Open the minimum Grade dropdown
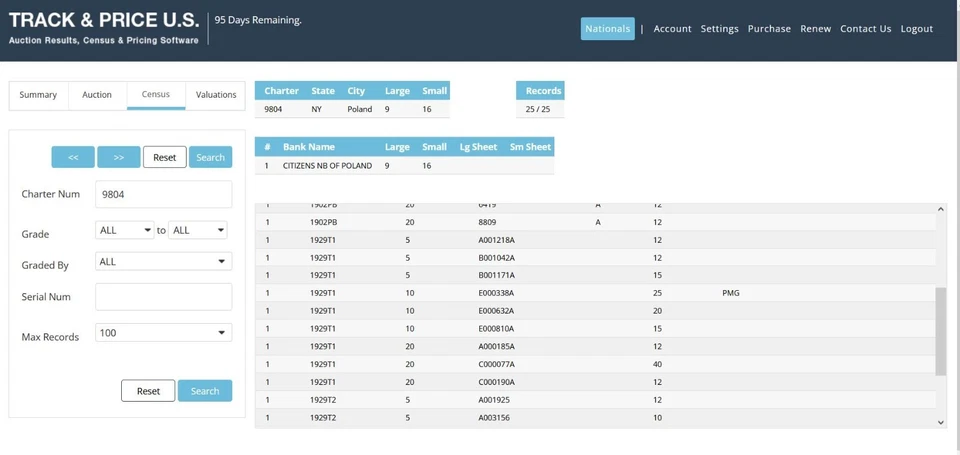 (125, 230)
